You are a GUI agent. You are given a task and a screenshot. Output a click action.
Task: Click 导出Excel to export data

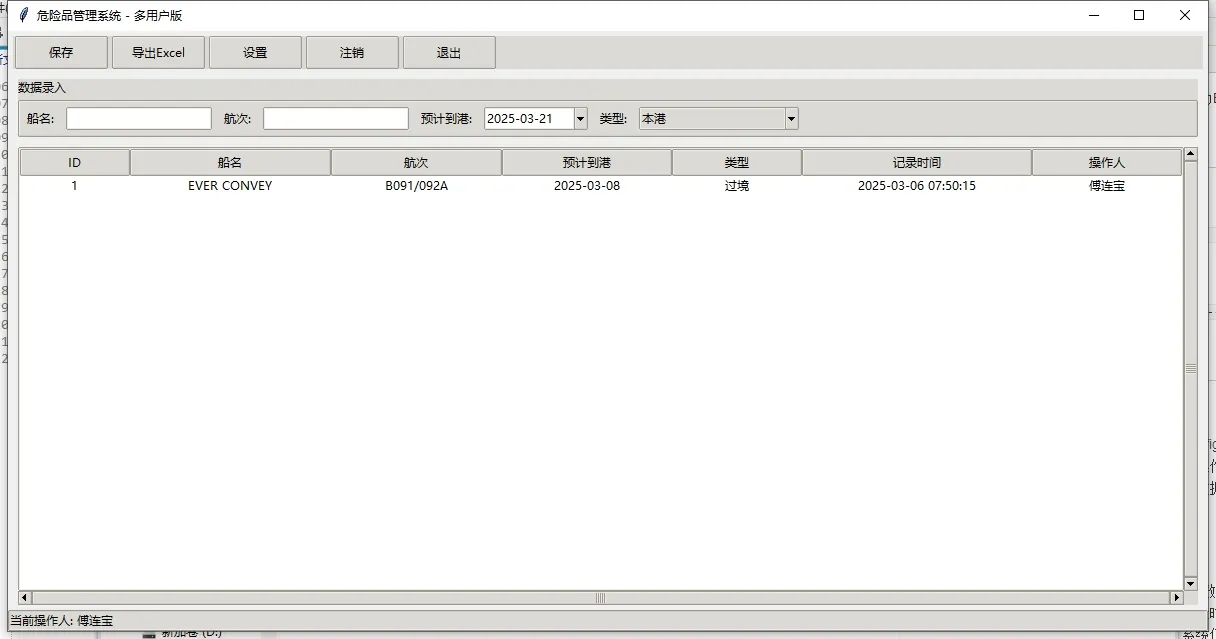point(158,52)
